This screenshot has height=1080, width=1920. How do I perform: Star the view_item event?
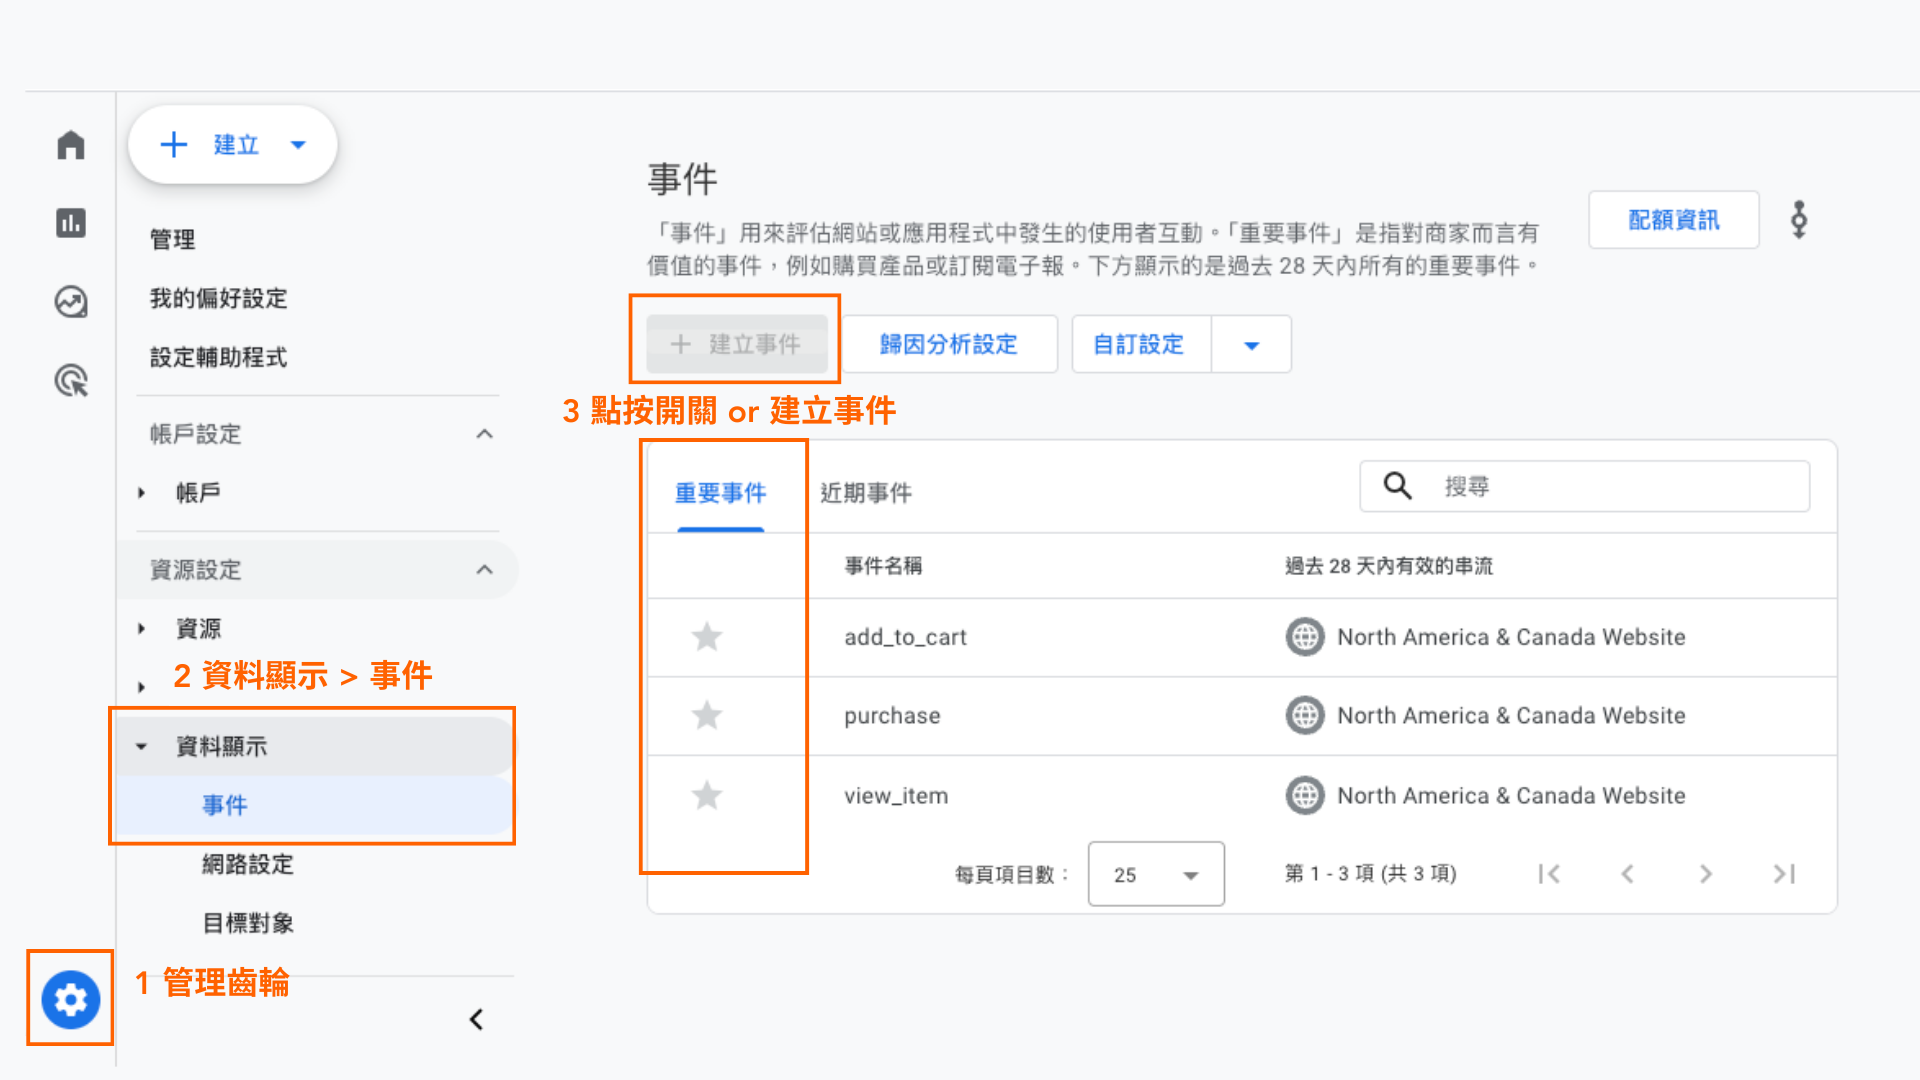coord(707,795)
